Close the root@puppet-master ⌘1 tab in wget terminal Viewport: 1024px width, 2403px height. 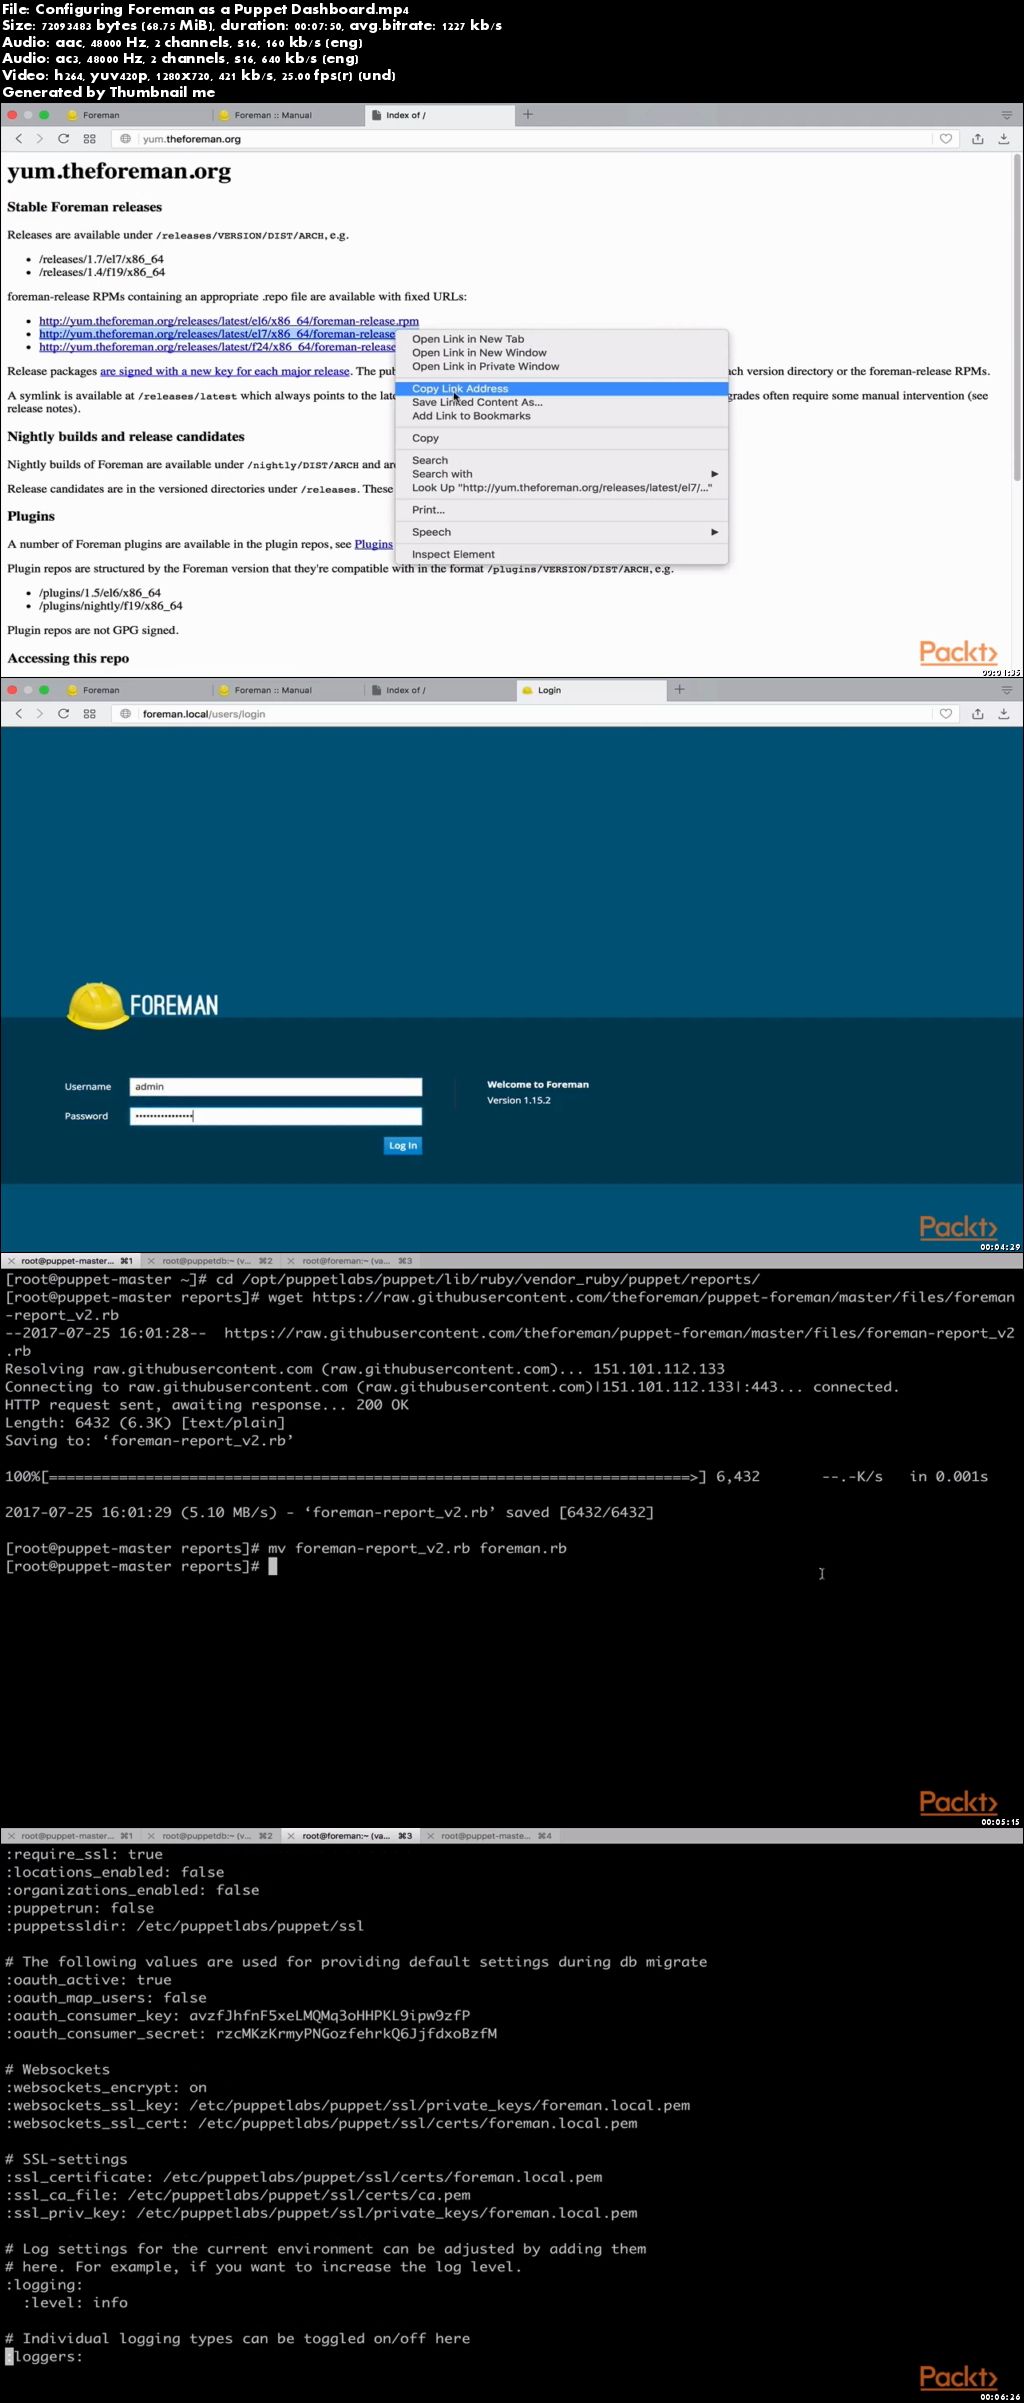[x=11, y=1261]
